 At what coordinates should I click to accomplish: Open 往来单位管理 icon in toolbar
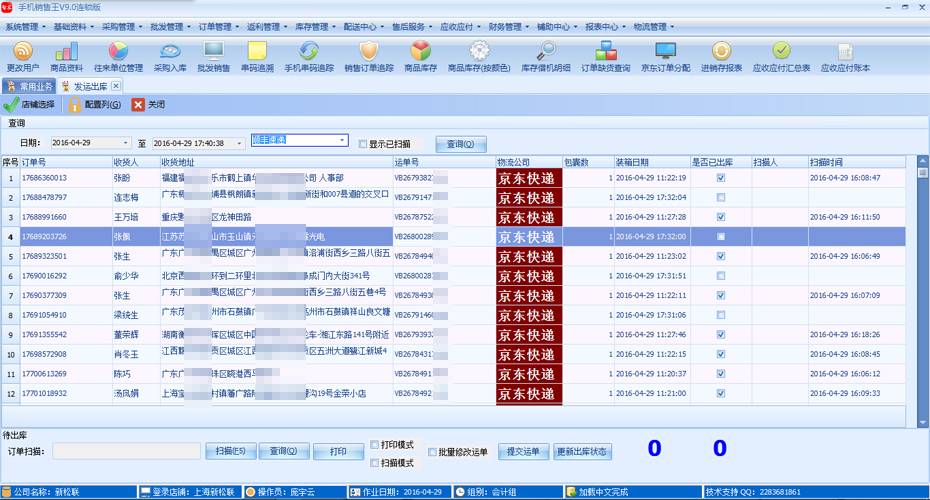pos(118,57)
